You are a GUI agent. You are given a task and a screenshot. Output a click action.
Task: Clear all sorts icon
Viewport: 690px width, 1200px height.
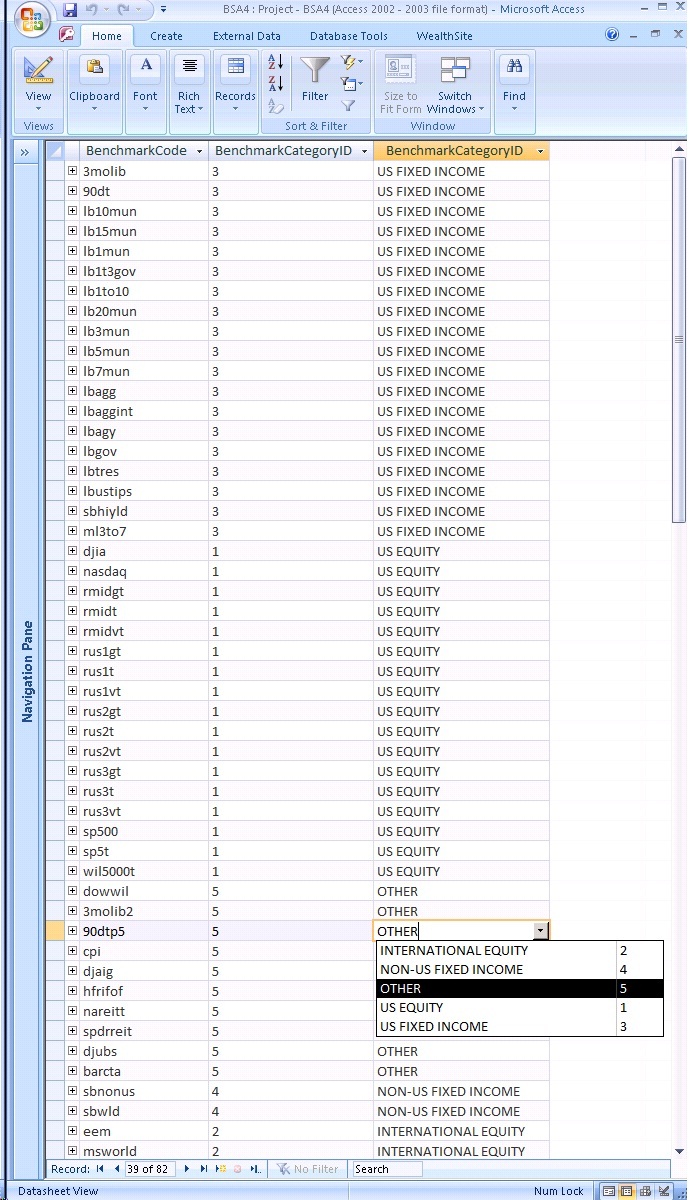[276, 105]
